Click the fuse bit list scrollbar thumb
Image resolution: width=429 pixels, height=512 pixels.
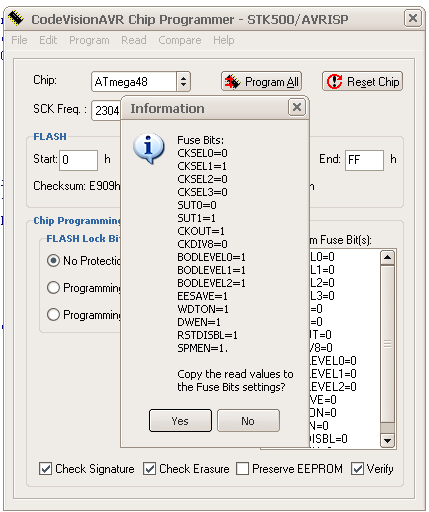click(x=387, y=344)
